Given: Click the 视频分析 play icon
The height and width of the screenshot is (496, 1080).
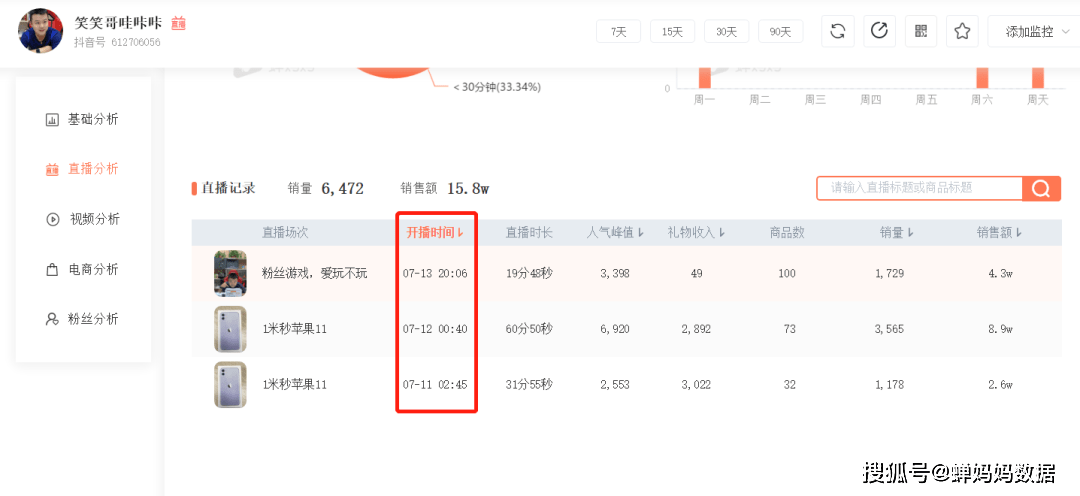Looking at the screenshot, I should tap(52, 220).
